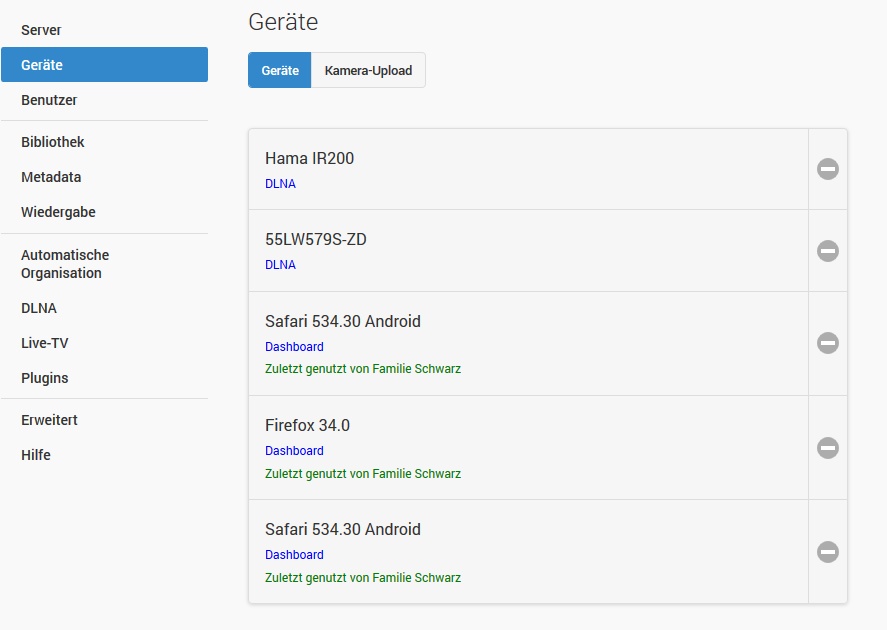Select Erweitert in the sidebar

click(49, 420)
